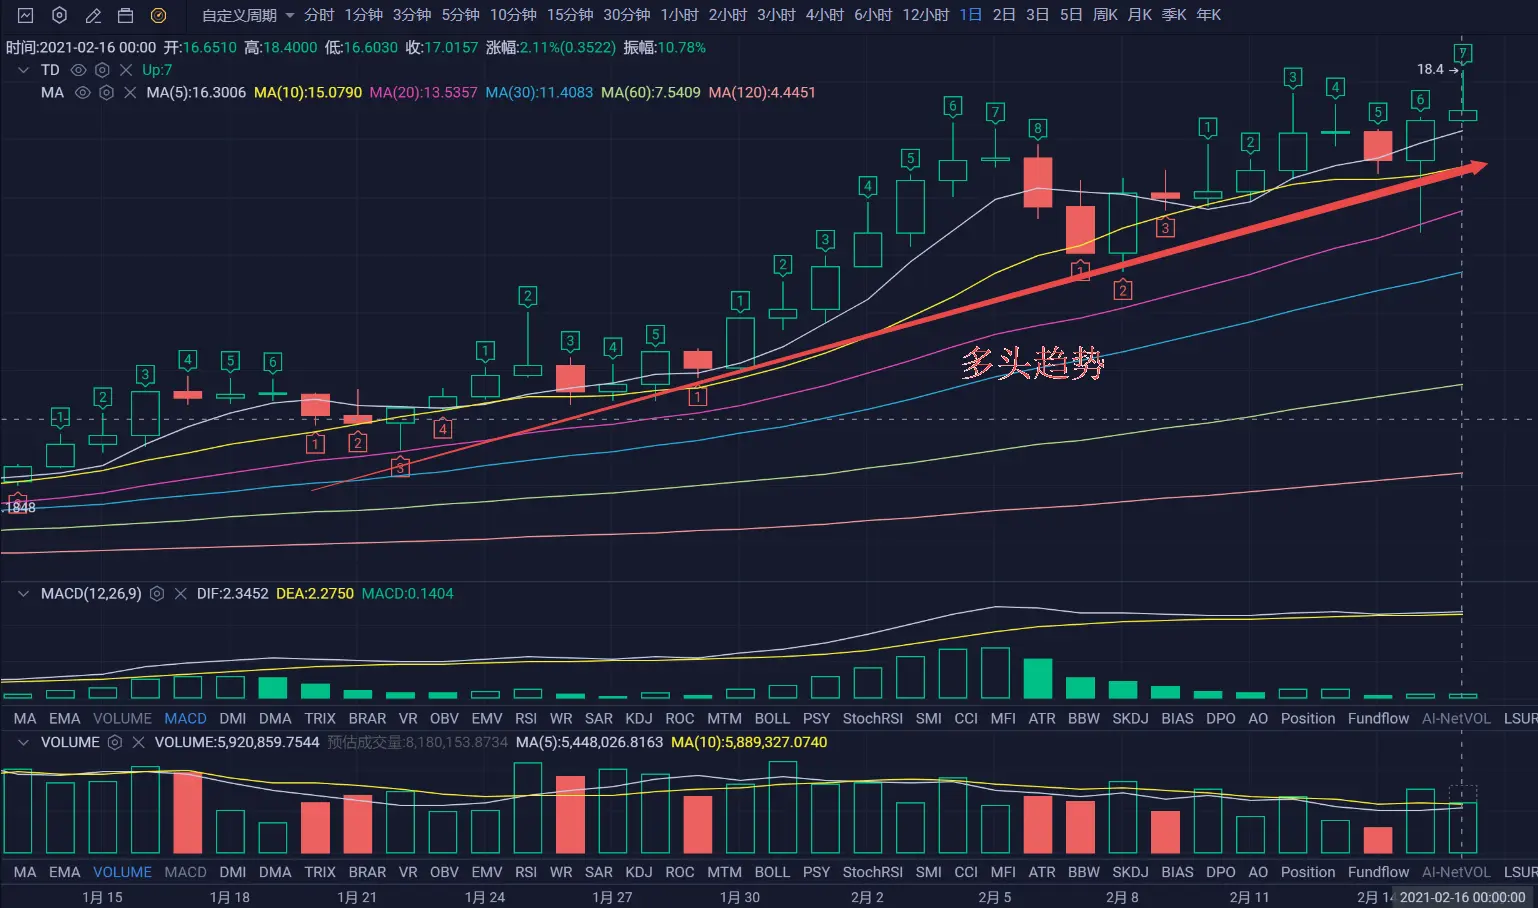The image size is (1538, 908).
Task: Pick AI-NetVOL in the bottom VOLUME panel row
Action: pos(1456,873)
